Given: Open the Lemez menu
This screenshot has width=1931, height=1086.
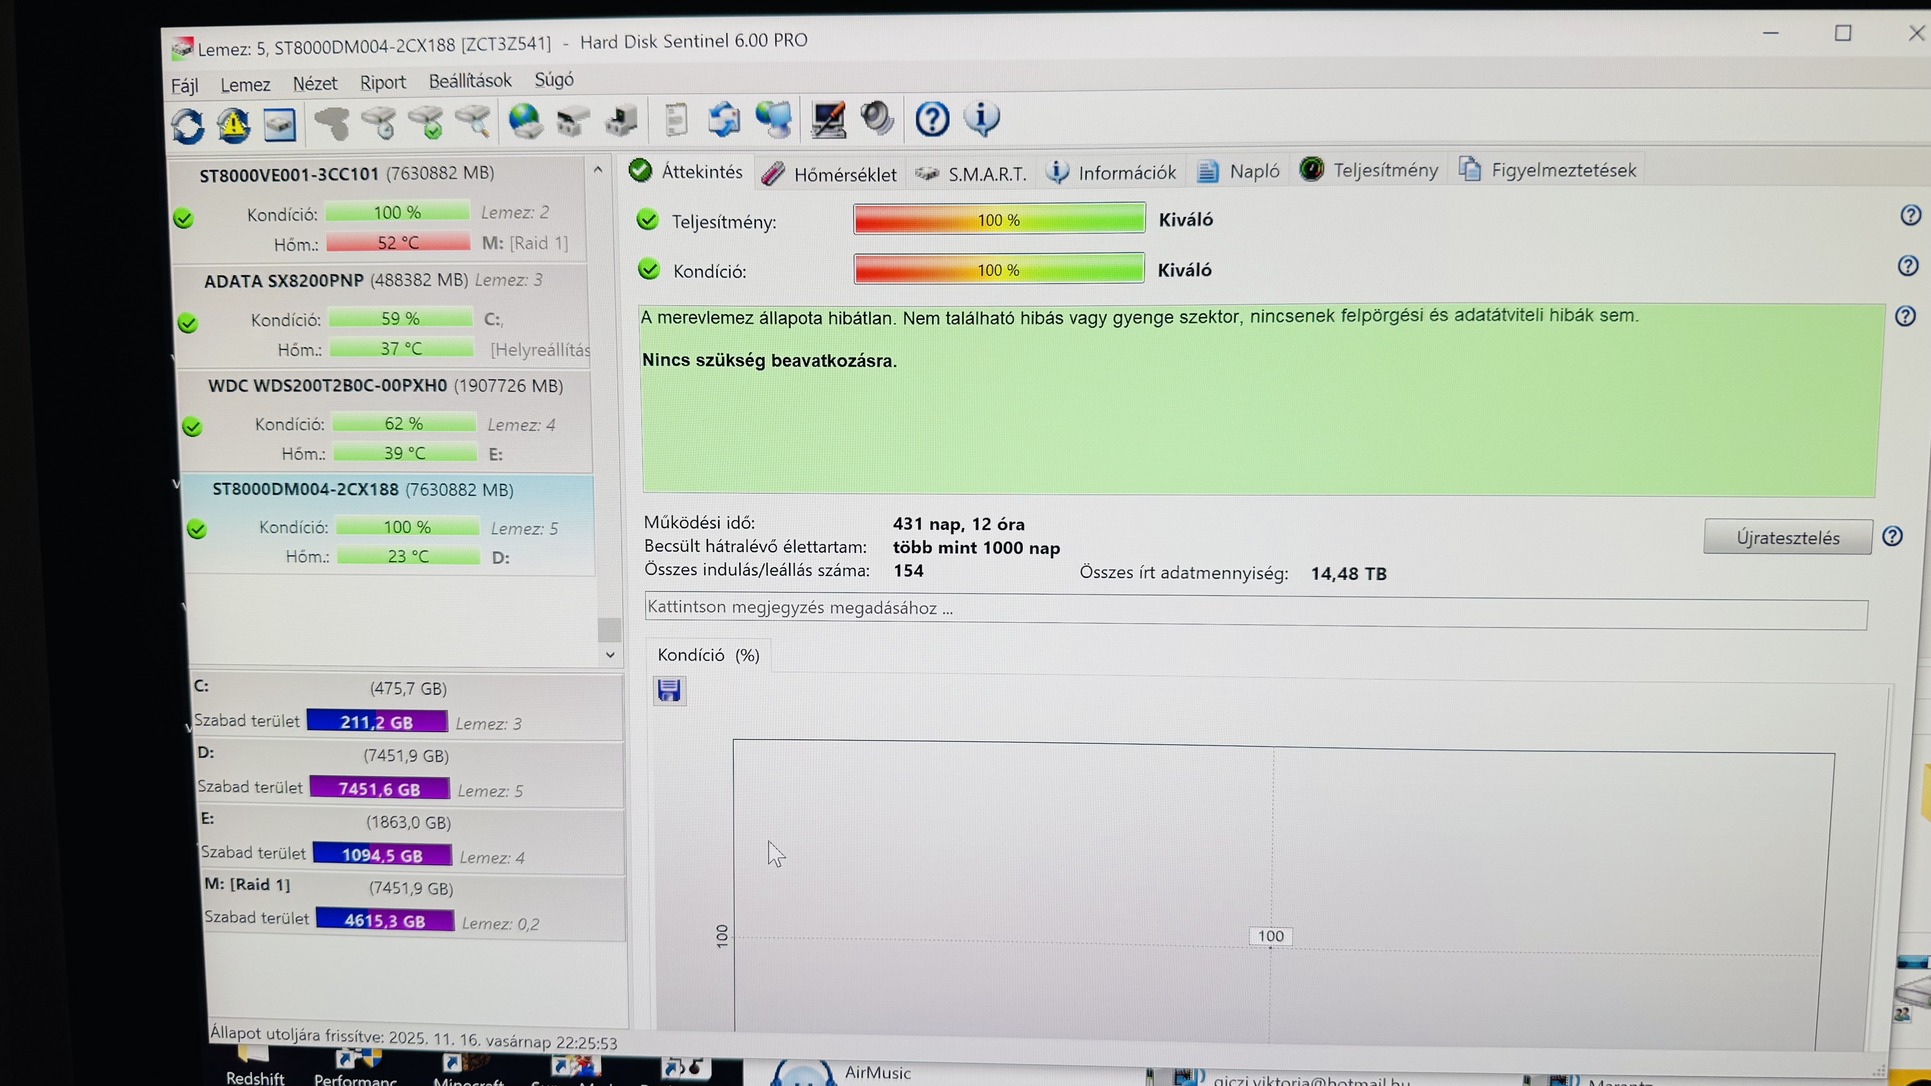Looking at the screenshot, I should pos(245,84).
